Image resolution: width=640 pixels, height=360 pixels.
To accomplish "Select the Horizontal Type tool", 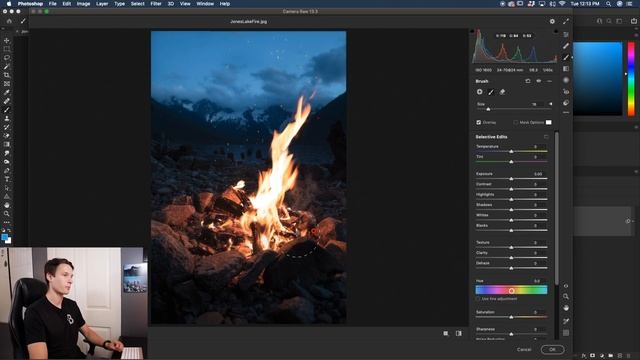I will coord(7,179).
